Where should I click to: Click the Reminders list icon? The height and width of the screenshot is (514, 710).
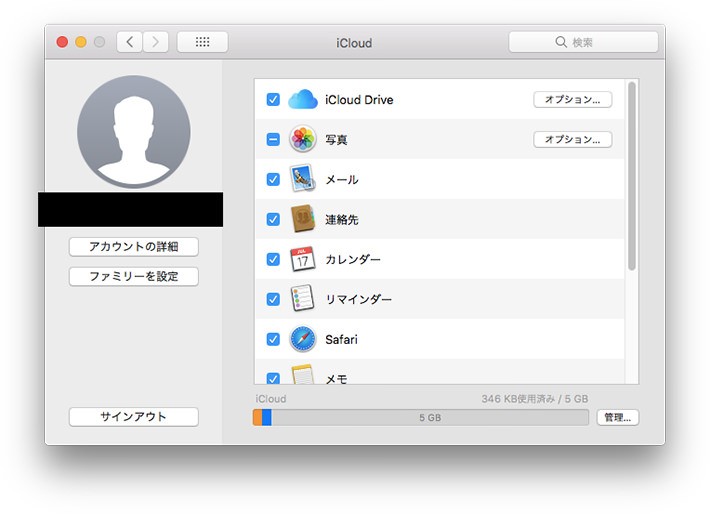pyautogui.click(x=302, y=298)
